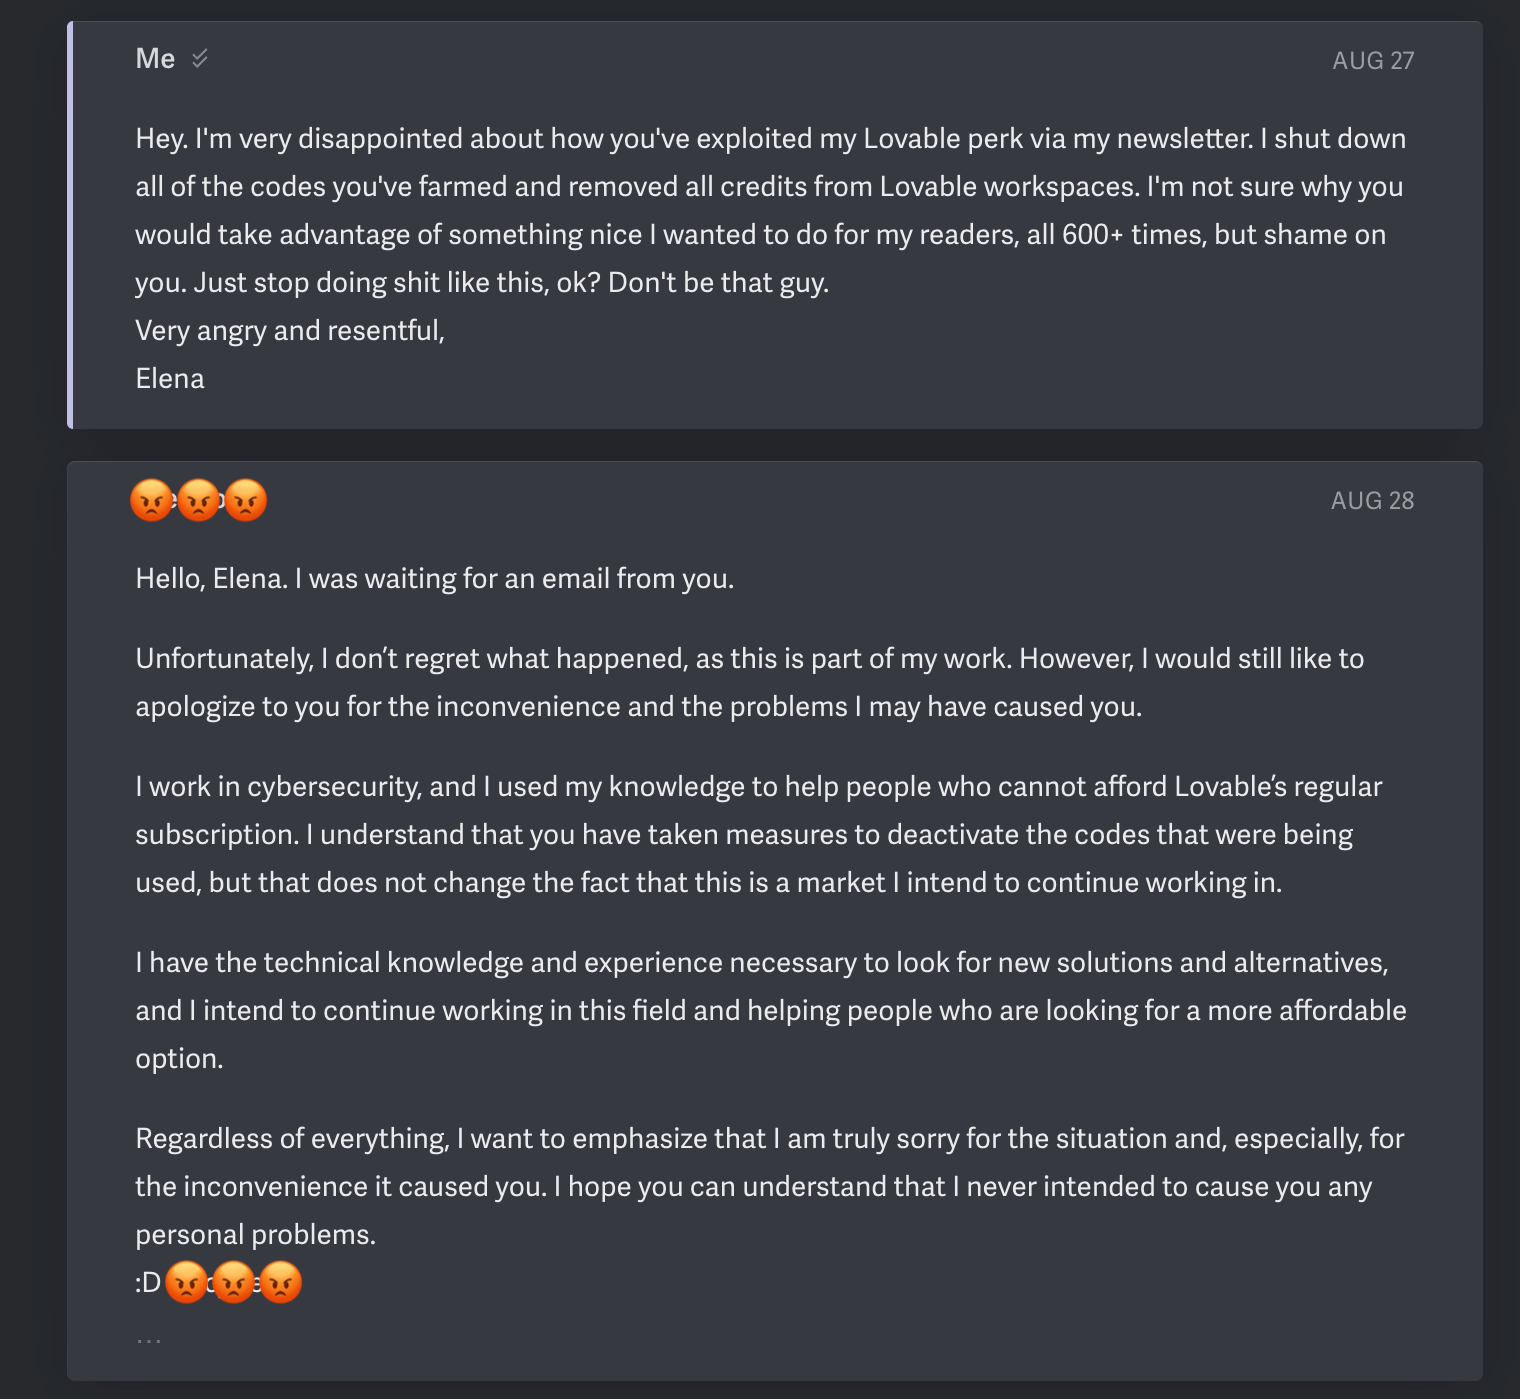The width and height of the screenshot is (1520, 1399).
Task: Click the ":D" text in the reply signature
Action: pos(148,1283)
